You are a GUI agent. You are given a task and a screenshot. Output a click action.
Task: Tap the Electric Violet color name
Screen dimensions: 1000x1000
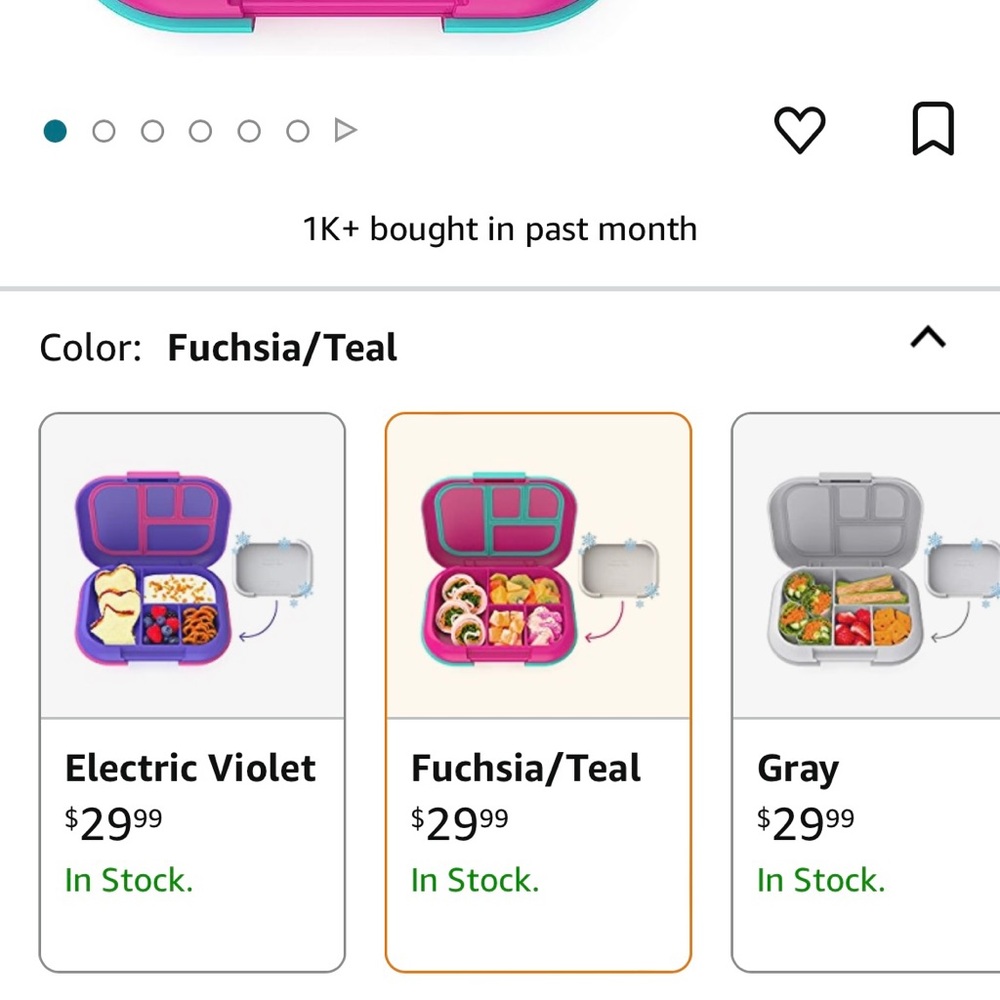(190, 768)
